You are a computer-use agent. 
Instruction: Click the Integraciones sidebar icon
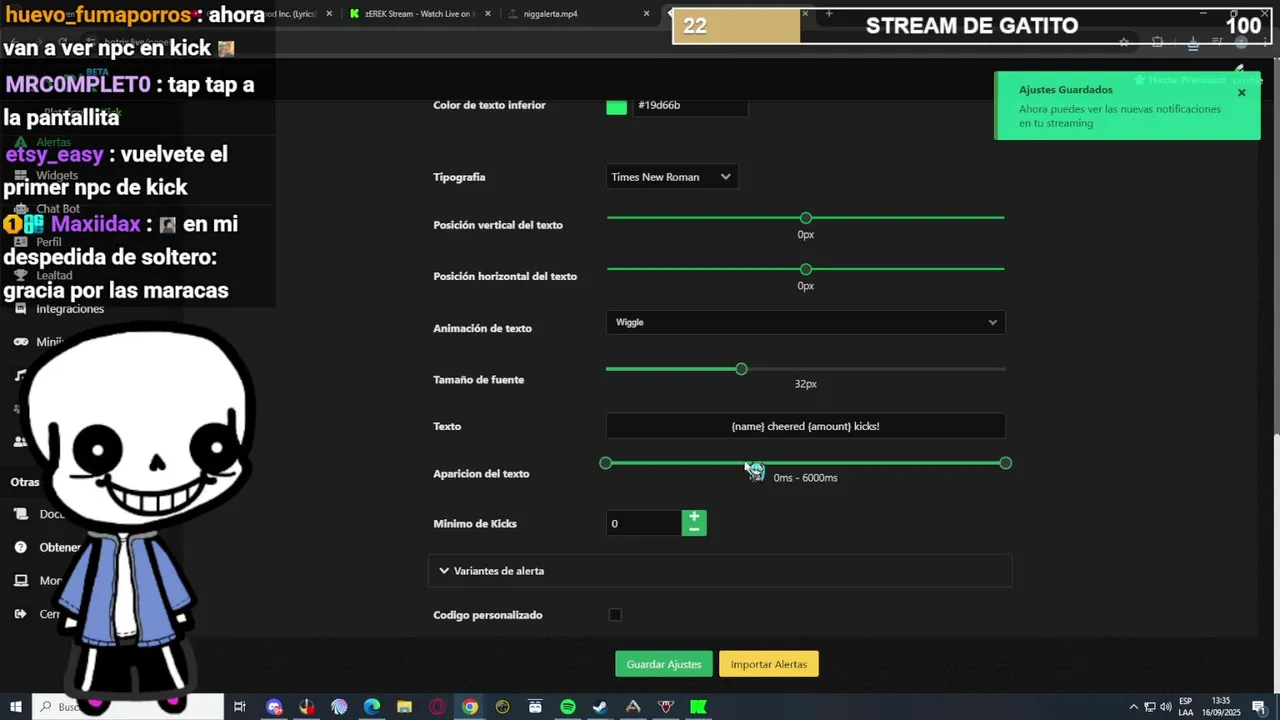(20, 309)
